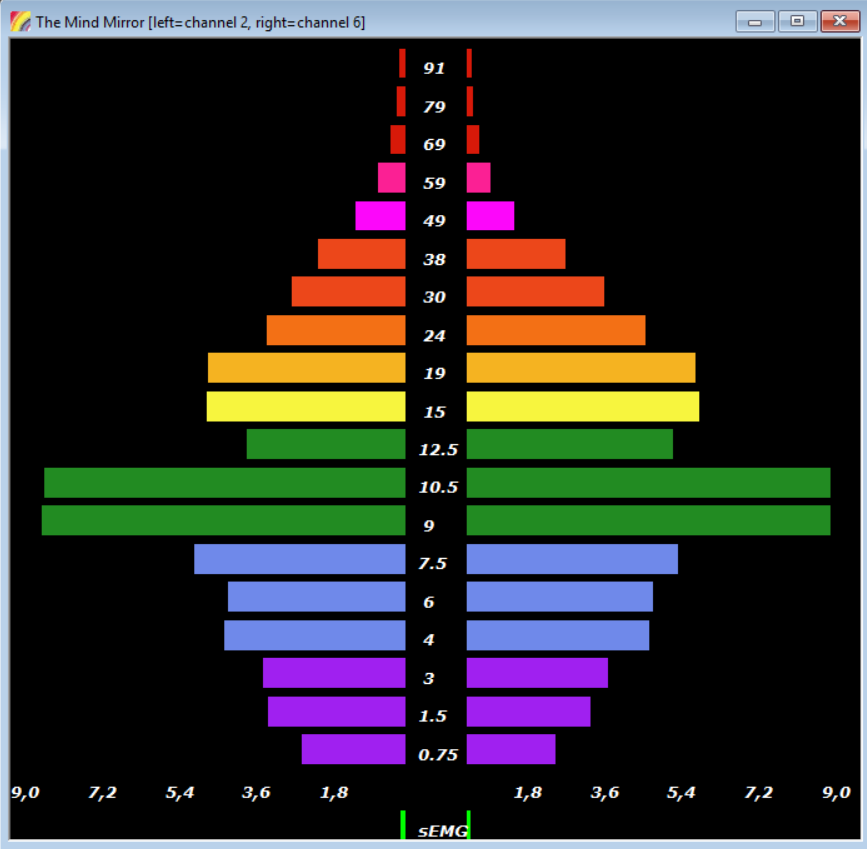Click the right-side '3,6' axis value
Screen dimensions: 867x849
(x=605, y=793)
